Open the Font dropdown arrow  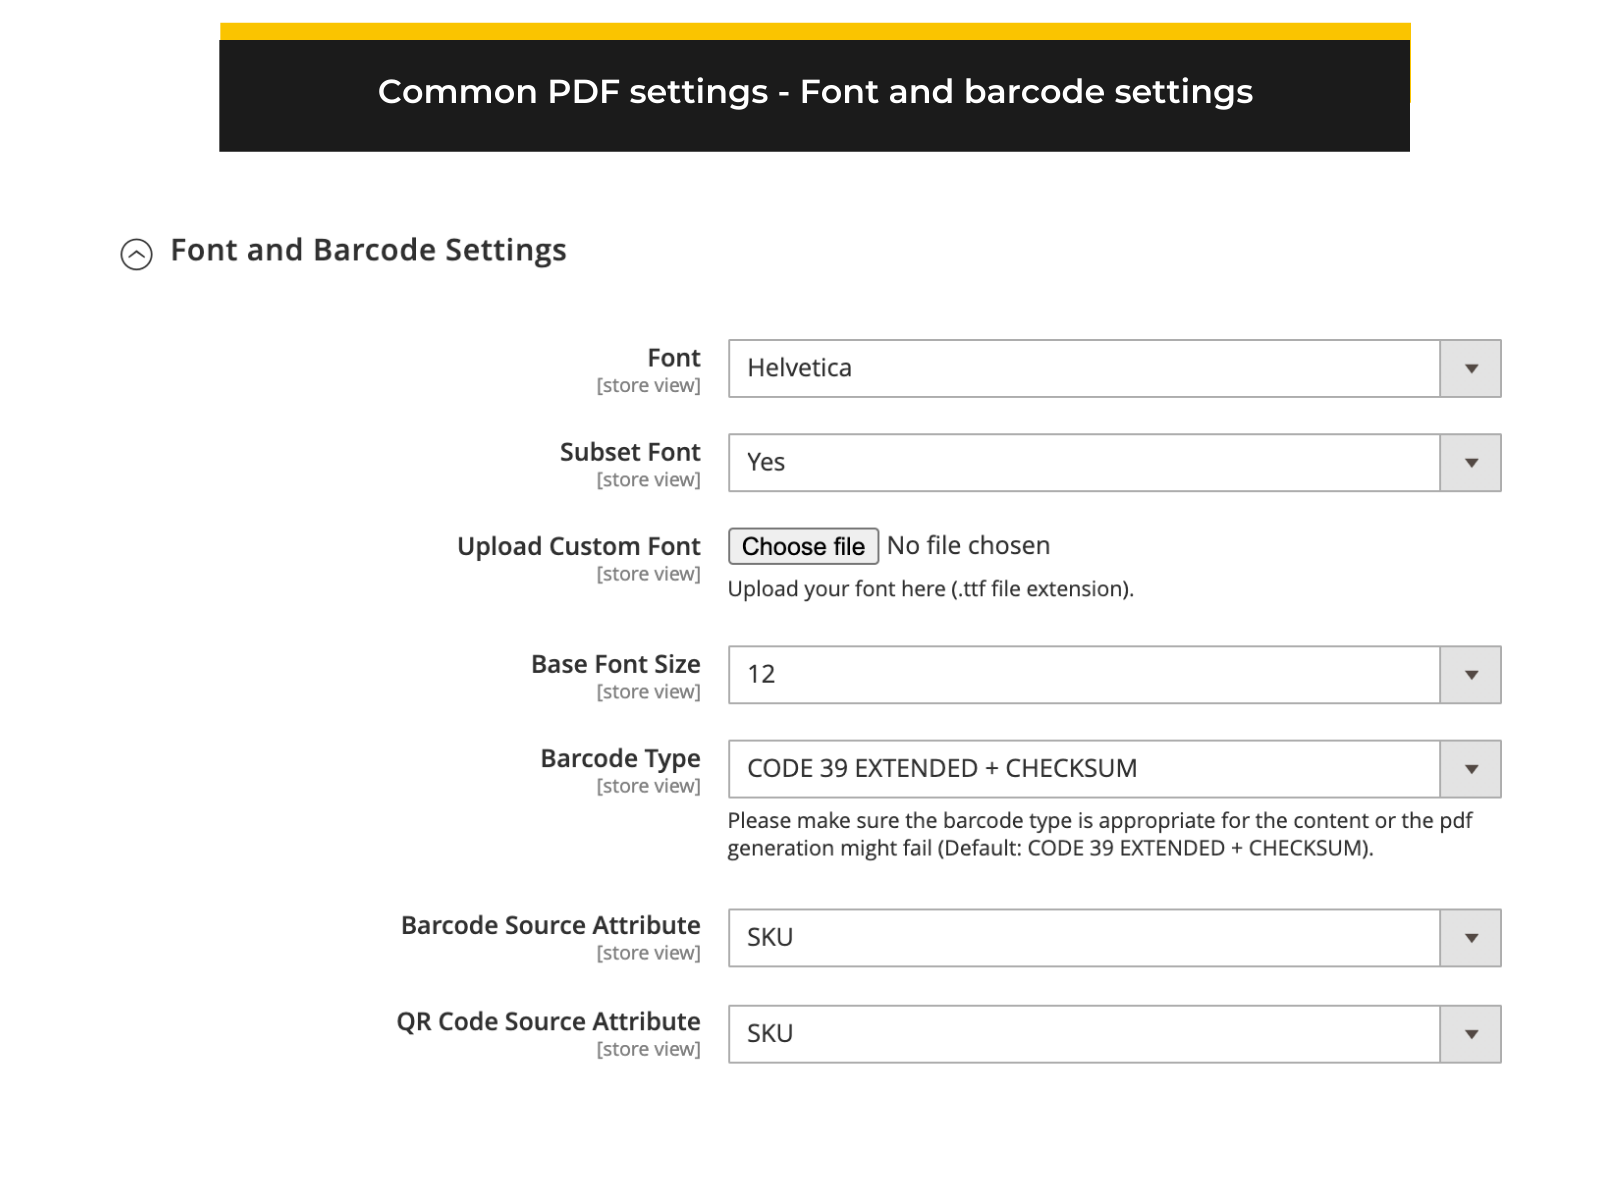coord(1470,368)
